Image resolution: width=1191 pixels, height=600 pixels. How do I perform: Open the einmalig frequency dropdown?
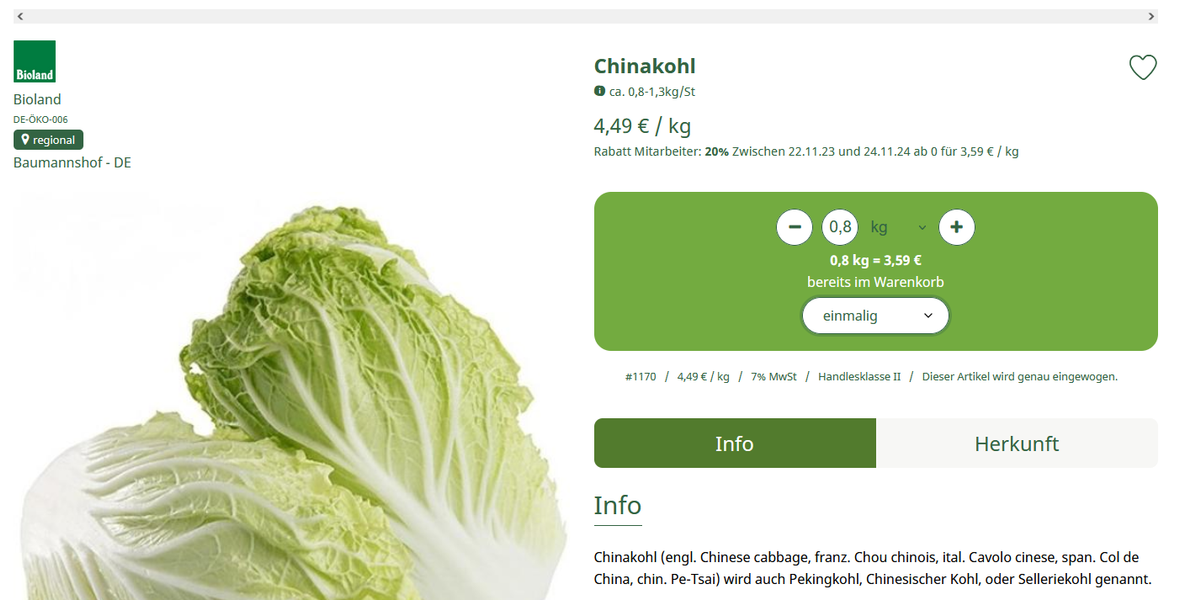click(x=876, y=316)
